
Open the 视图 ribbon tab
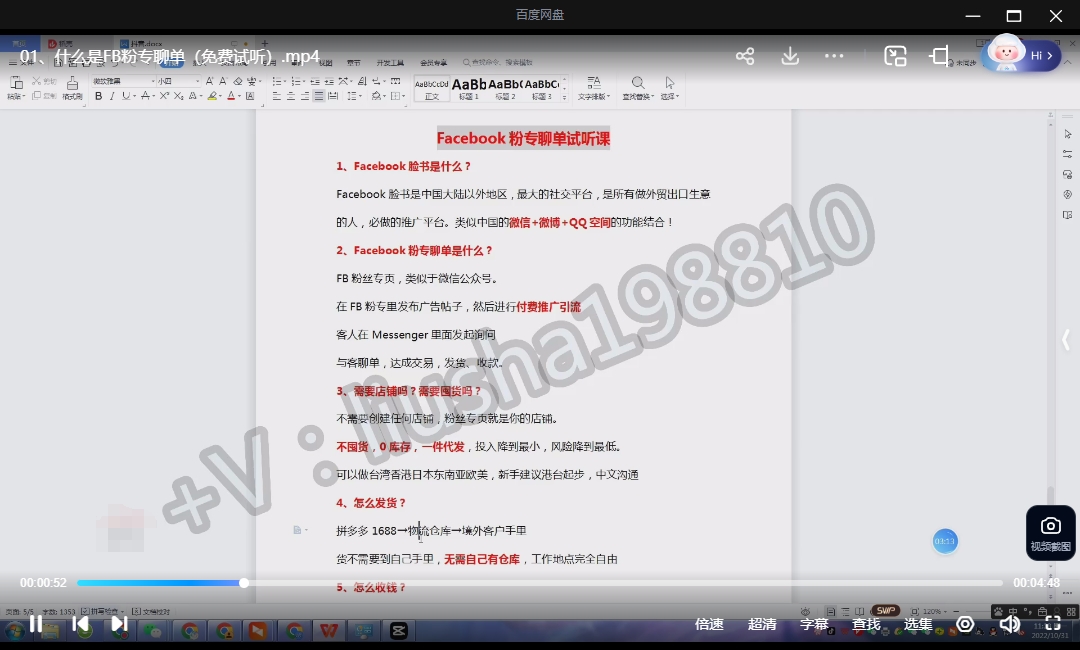click(326, 63)
